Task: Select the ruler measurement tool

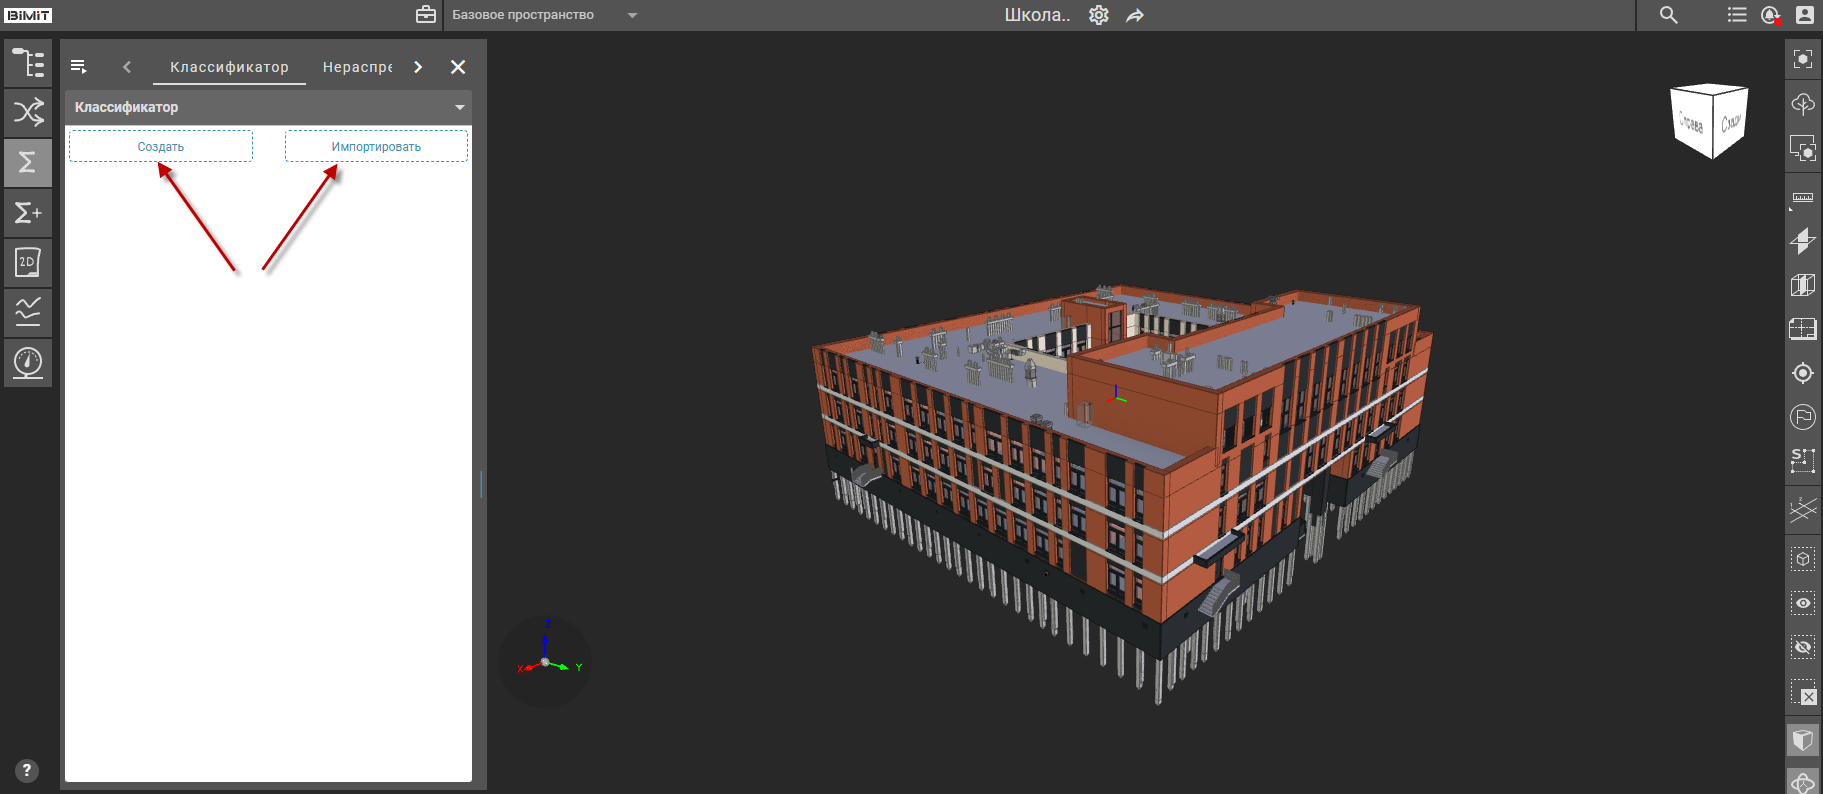Action: pos(1802,197)
